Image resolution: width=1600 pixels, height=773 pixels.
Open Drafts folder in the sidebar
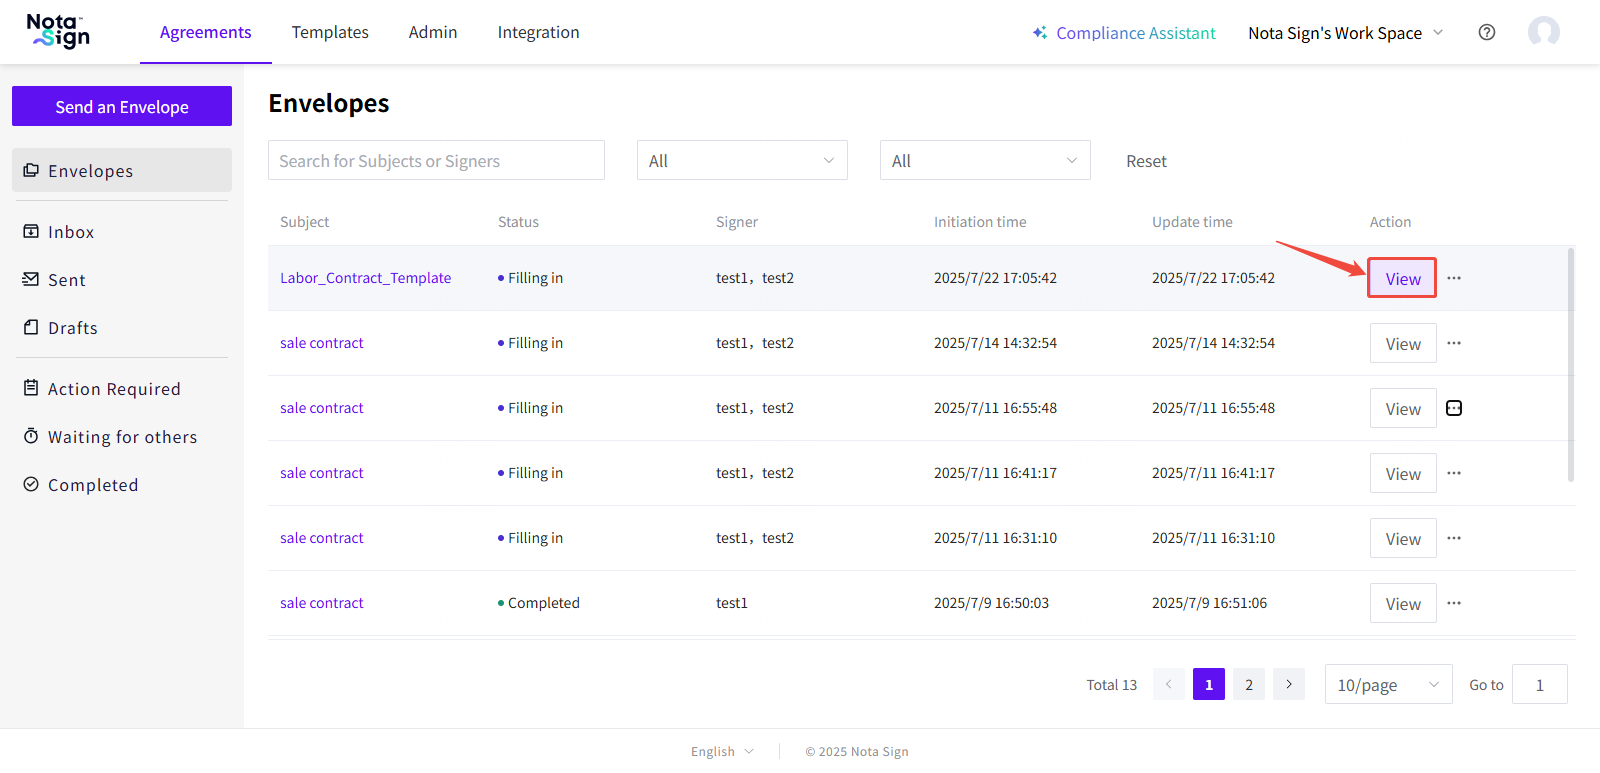pyautogui.click(x=72, y=328)
